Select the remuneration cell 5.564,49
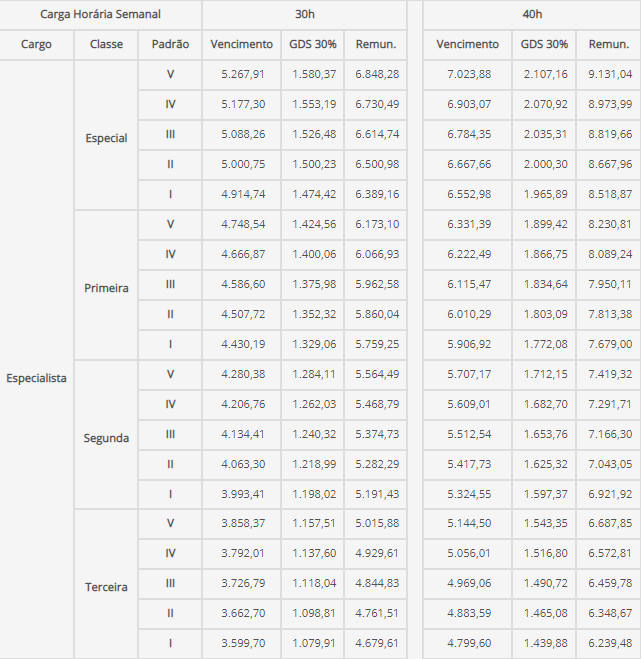The height and width of the screenshot is (659, 641). [x=377, y=374]
